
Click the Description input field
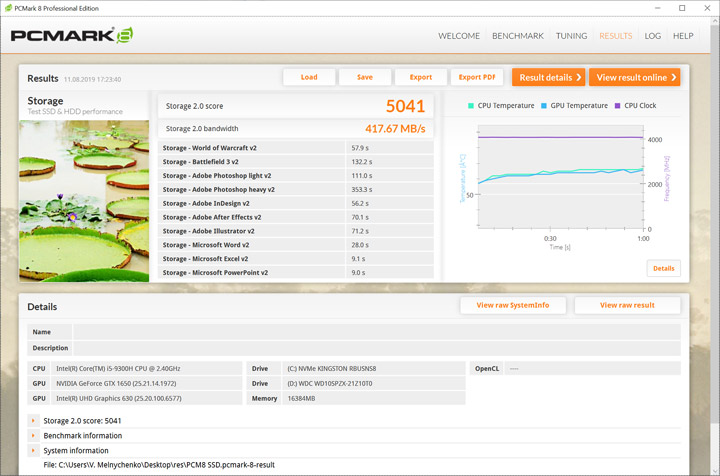click(x=377, y=348)
